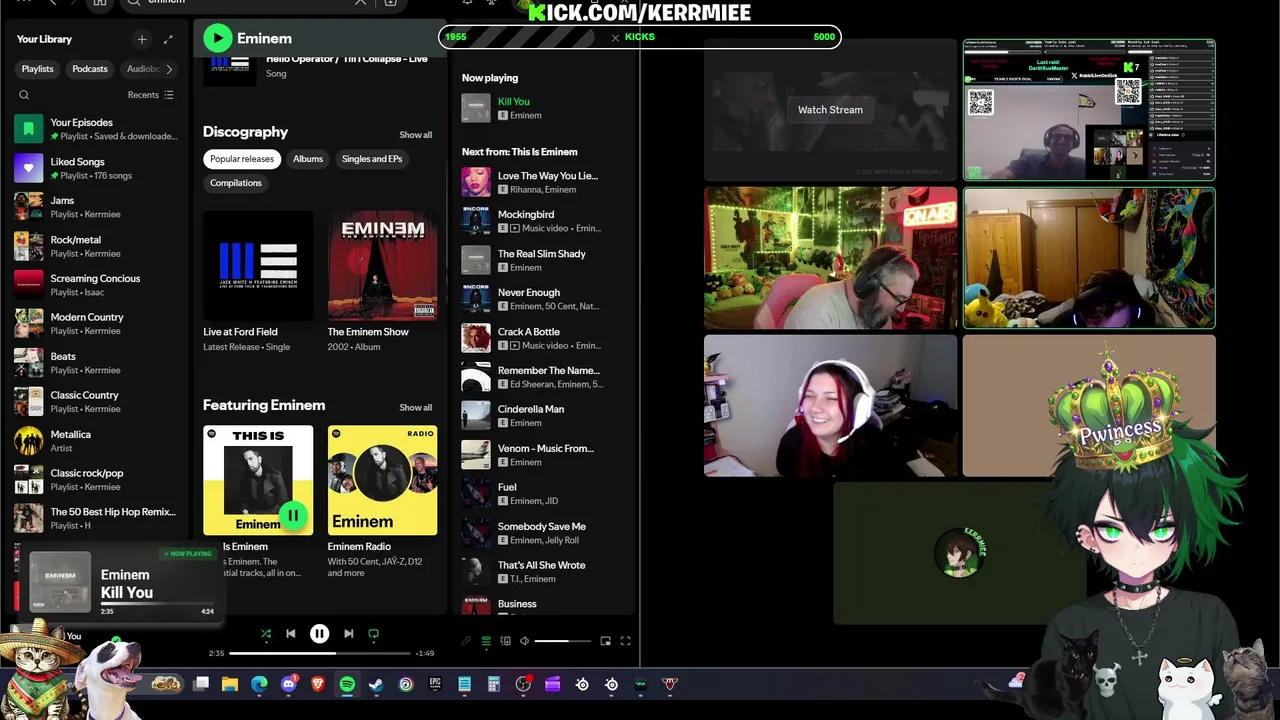Show all Discography releases
Viewport: 1280px width, 720px height.
click(416, 135)
